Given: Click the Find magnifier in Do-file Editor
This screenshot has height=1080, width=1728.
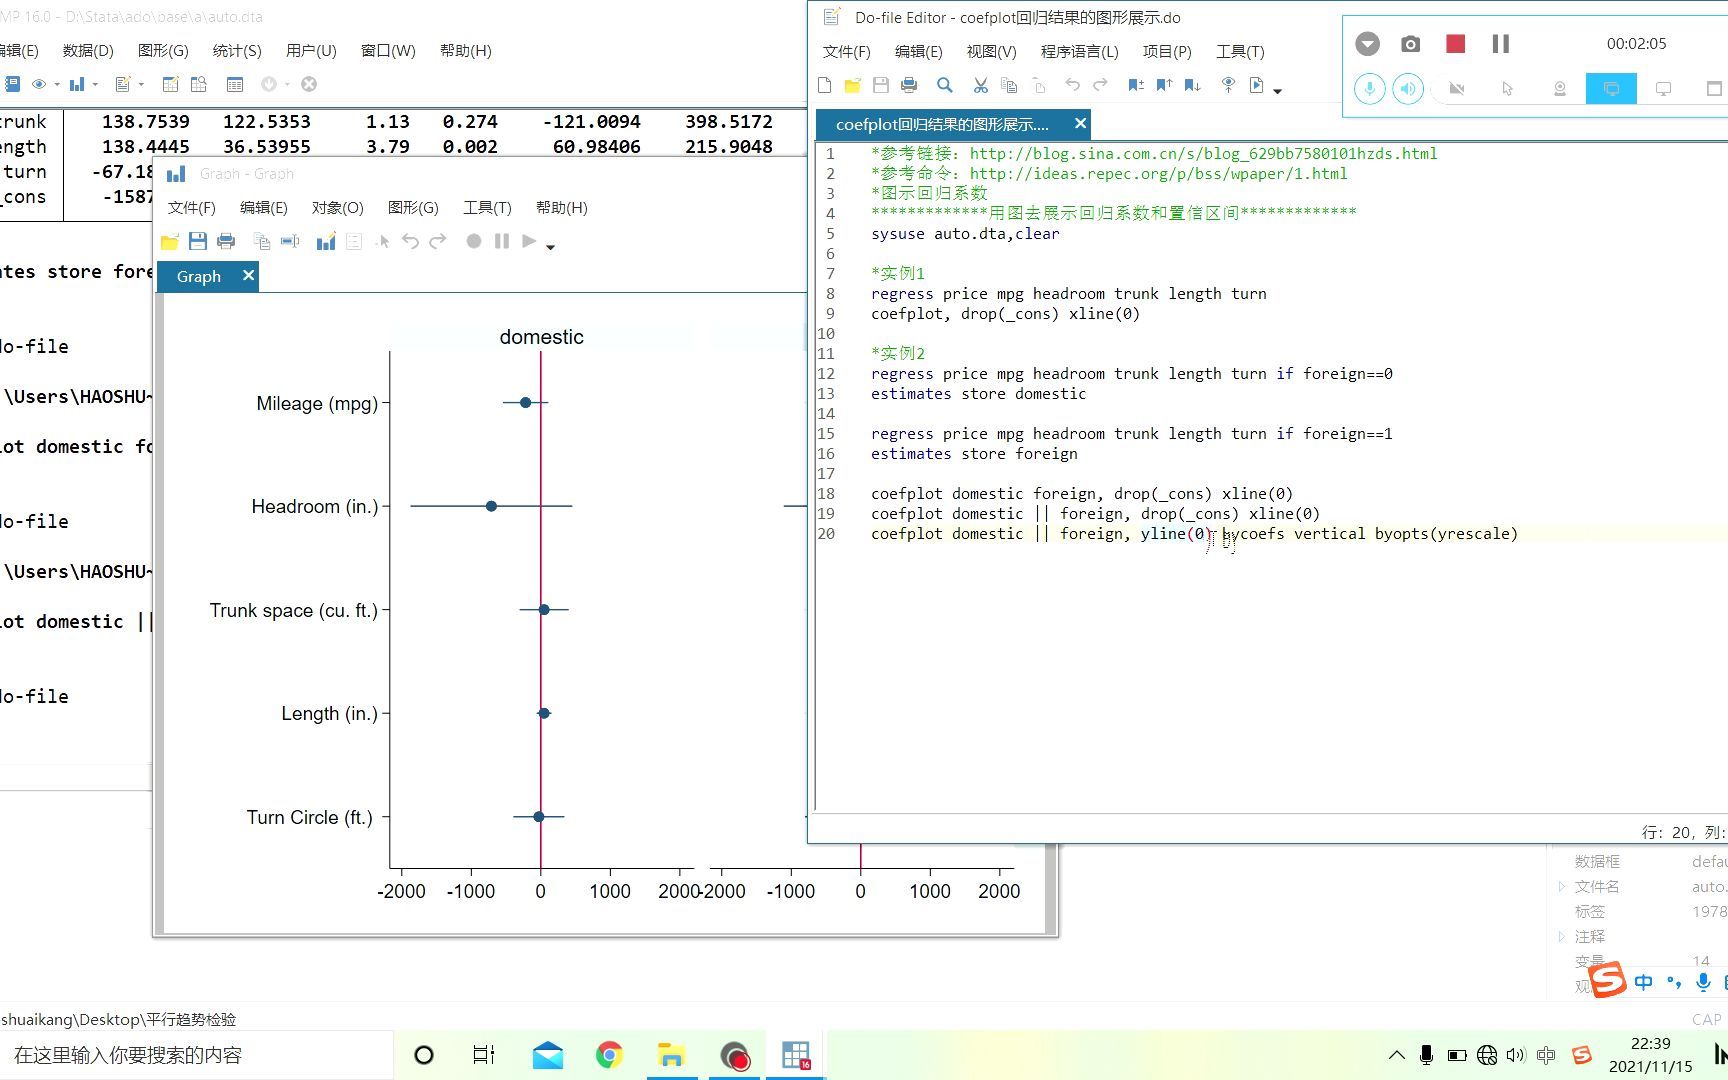Looking at the screenshot, I should [x=944, y=85].
